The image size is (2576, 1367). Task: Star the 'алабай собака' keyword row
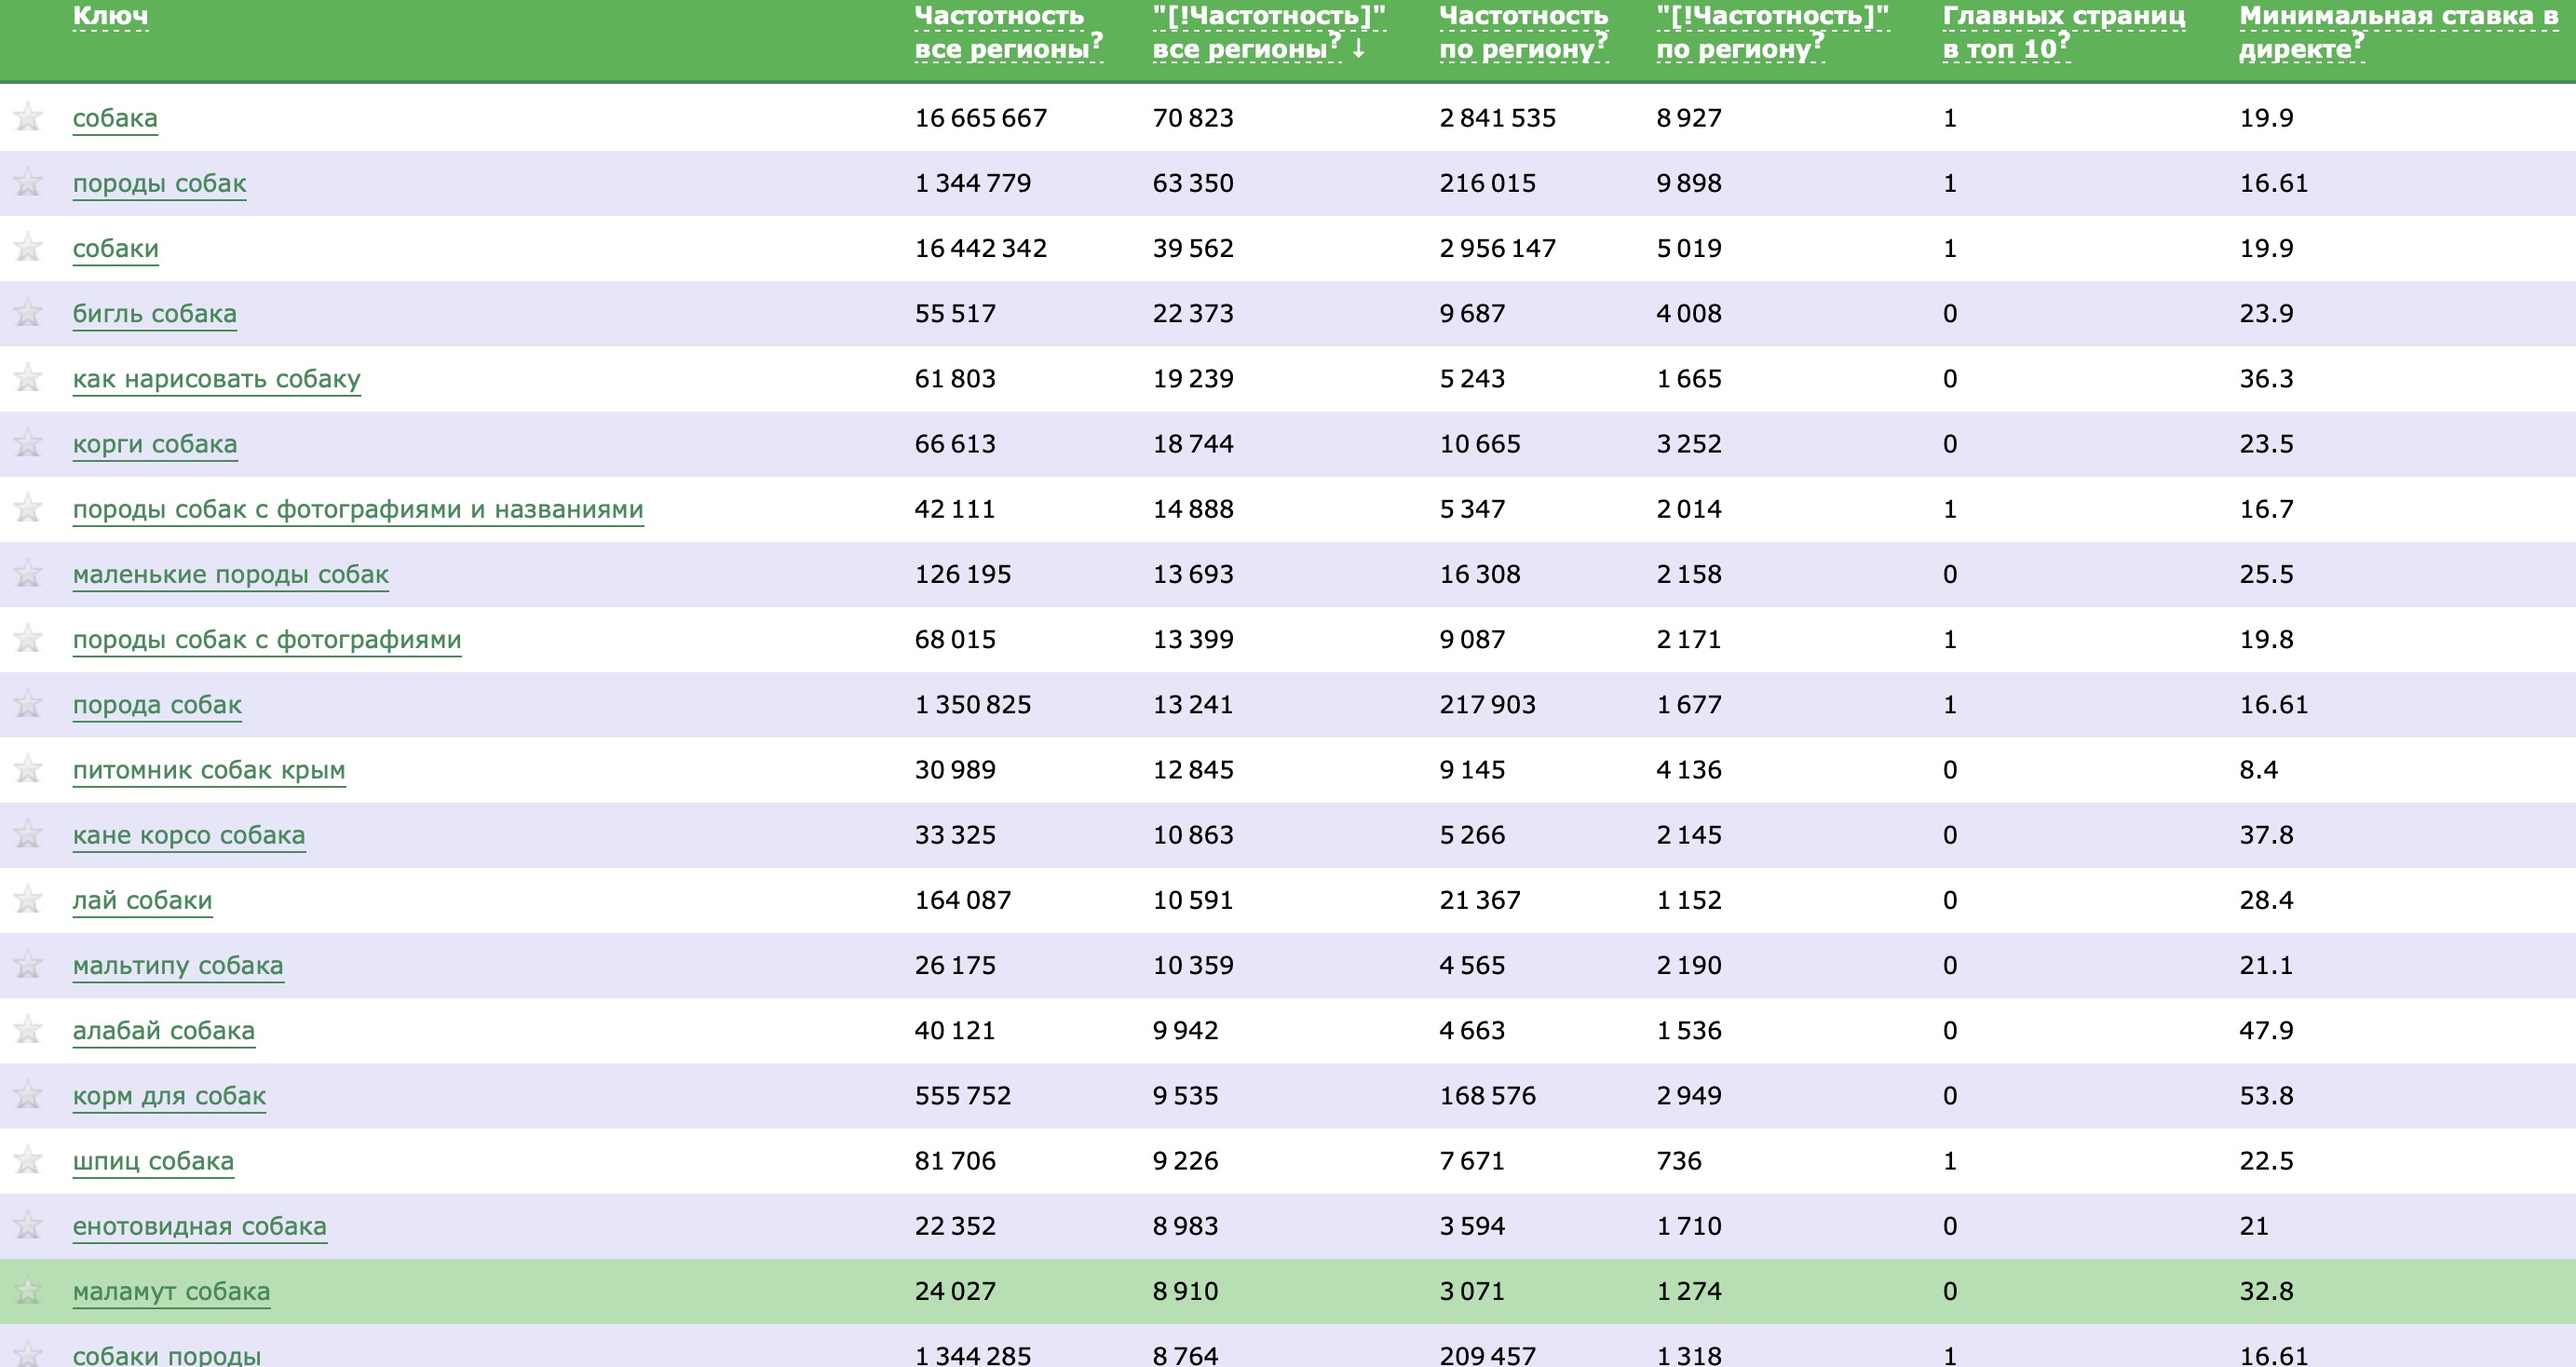point(28,1029)
